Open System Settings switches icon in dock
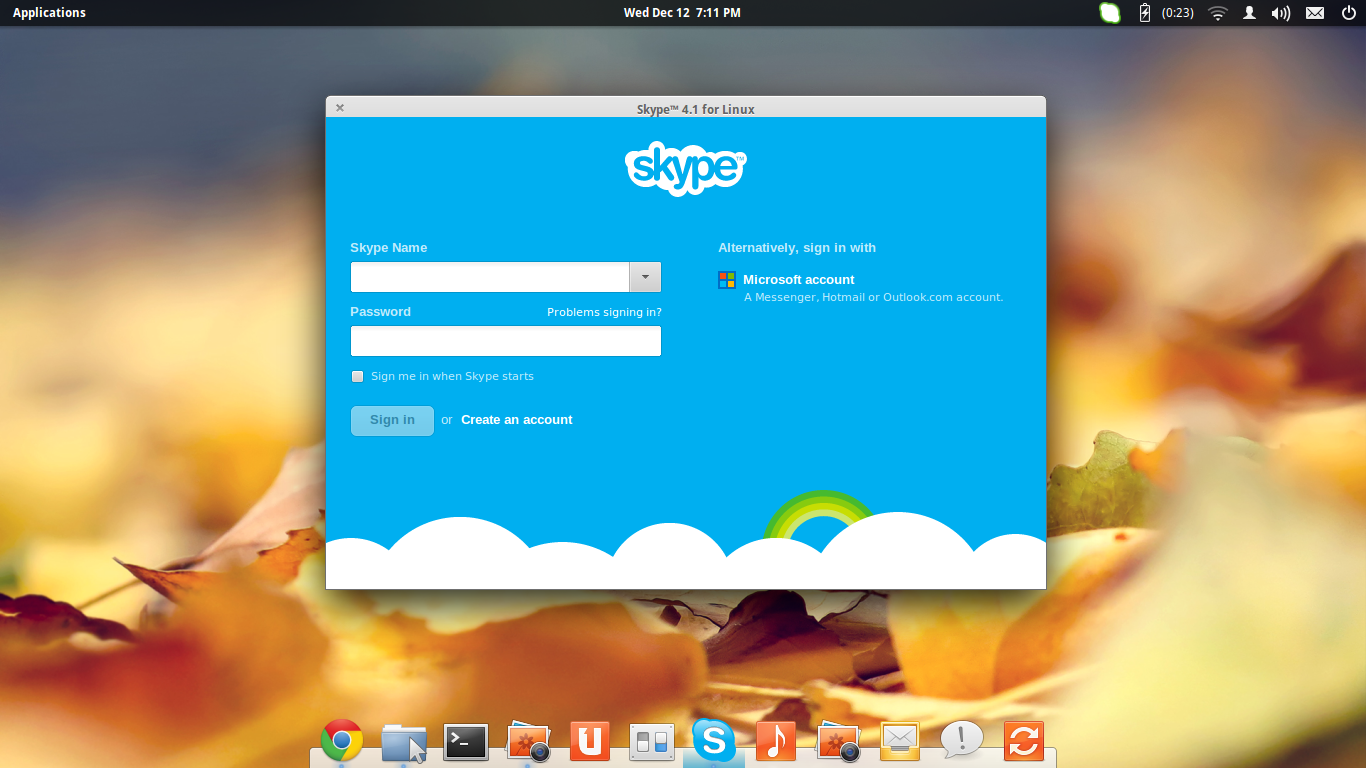 [x=652, y=742]
